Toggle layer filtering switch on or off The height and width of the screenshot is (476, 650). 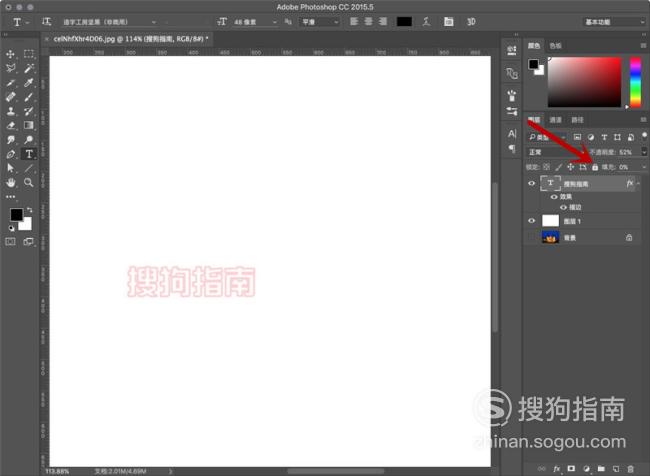click(x=644, y=135)
